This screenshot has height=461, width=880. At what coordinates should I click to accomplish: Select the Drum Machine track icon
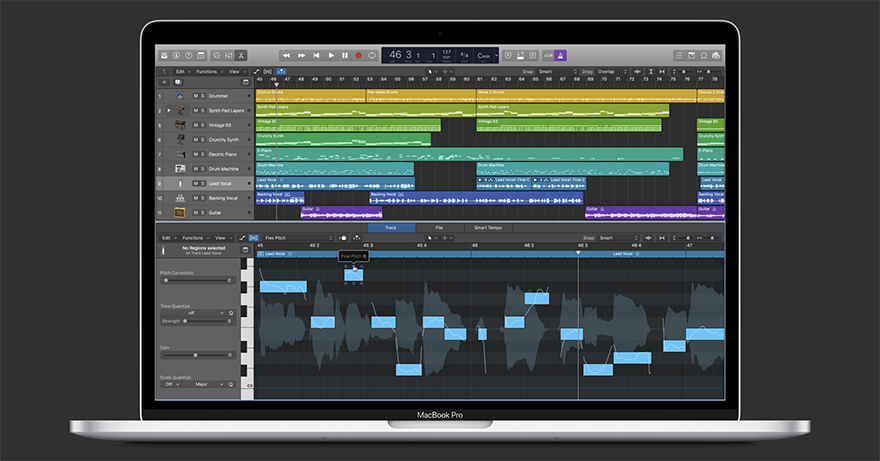point(180,169)
